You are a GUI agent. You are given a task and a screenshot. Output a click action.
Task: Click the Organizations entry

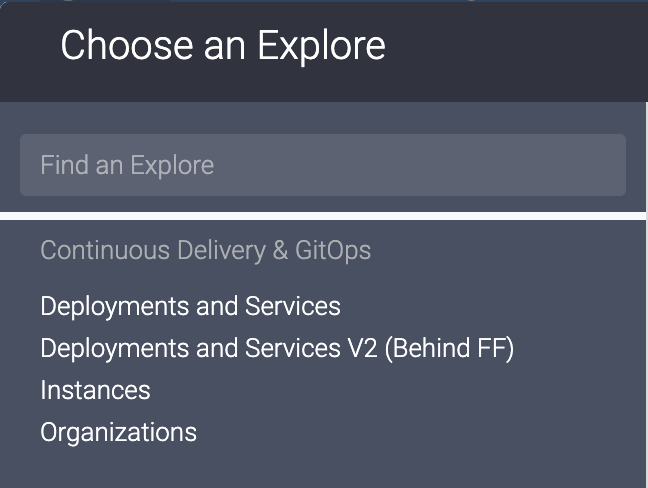[x=118, y=432]
